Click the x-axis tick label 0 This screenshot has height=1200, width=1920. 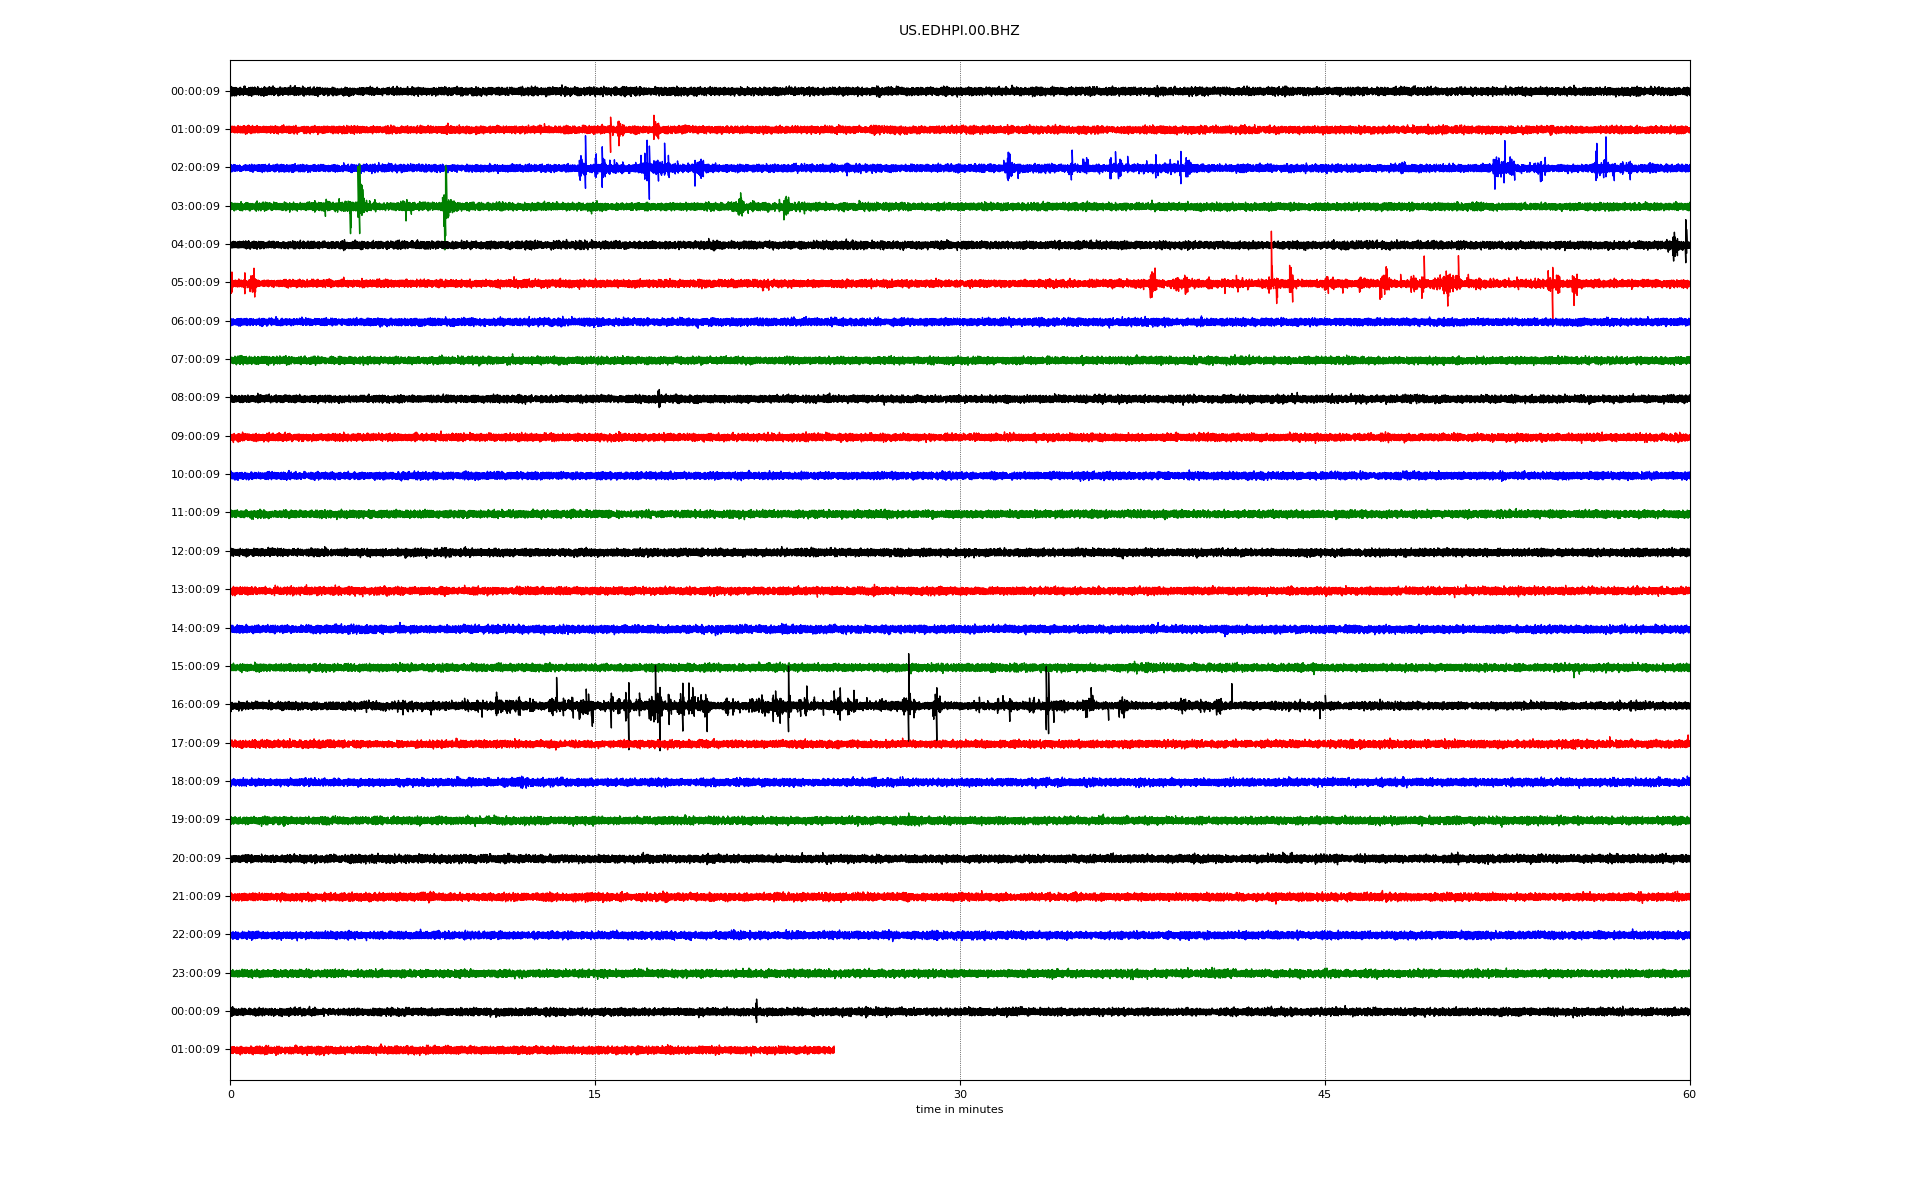[x=231, y=1094]
